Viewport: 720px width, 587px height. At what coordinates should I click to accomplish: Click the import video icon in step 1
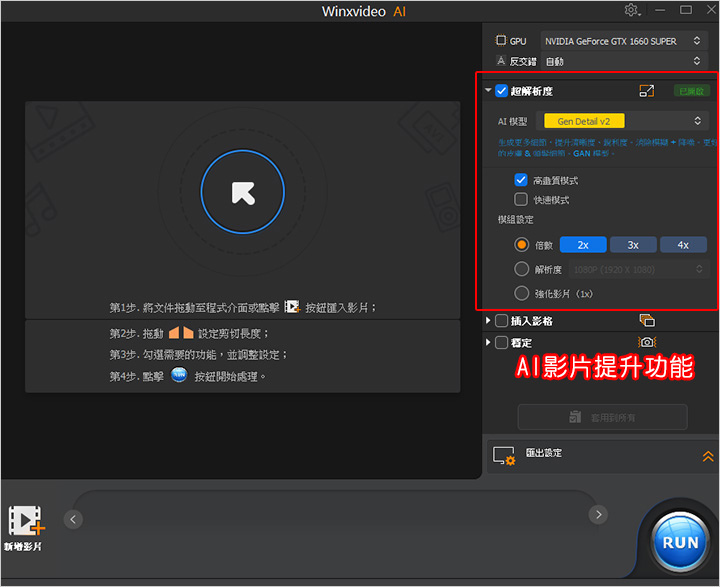point(292,306)
